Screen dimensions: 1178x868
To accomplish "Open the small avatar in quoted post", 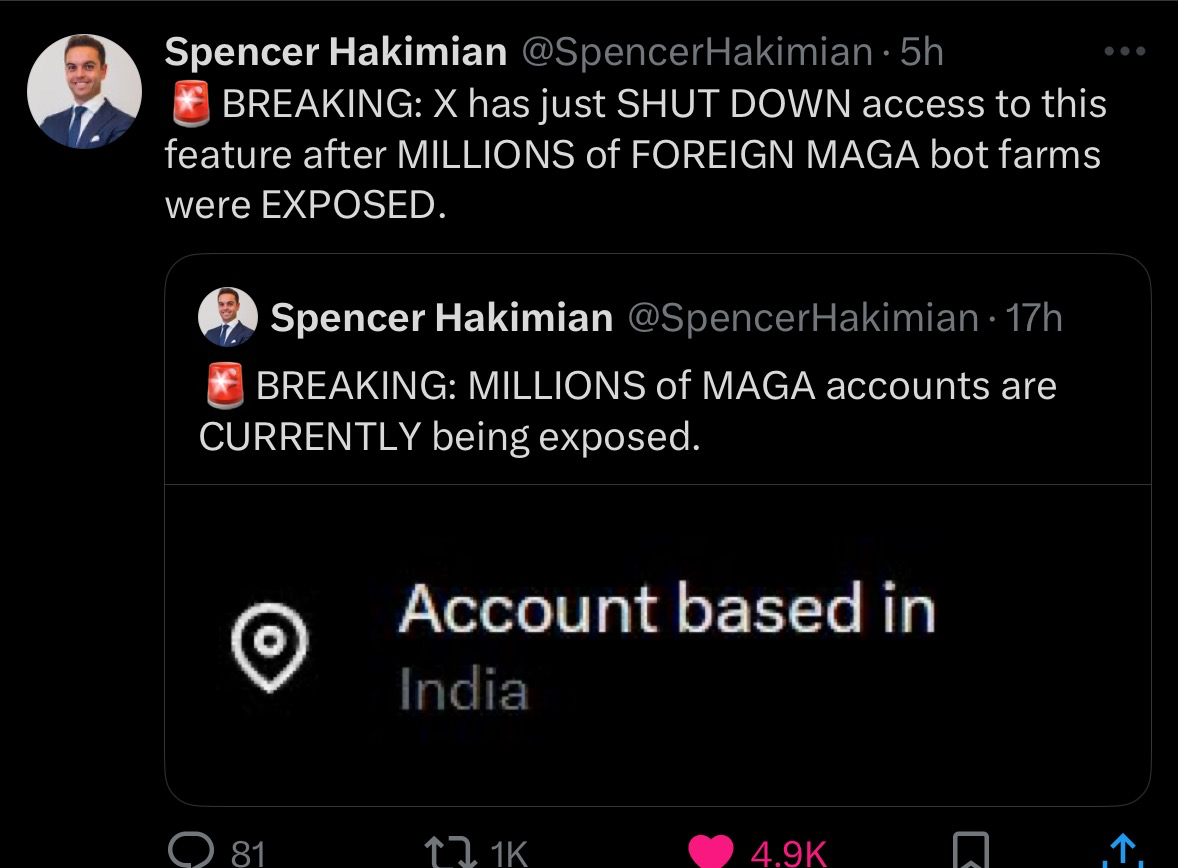I will pos(228,317).
